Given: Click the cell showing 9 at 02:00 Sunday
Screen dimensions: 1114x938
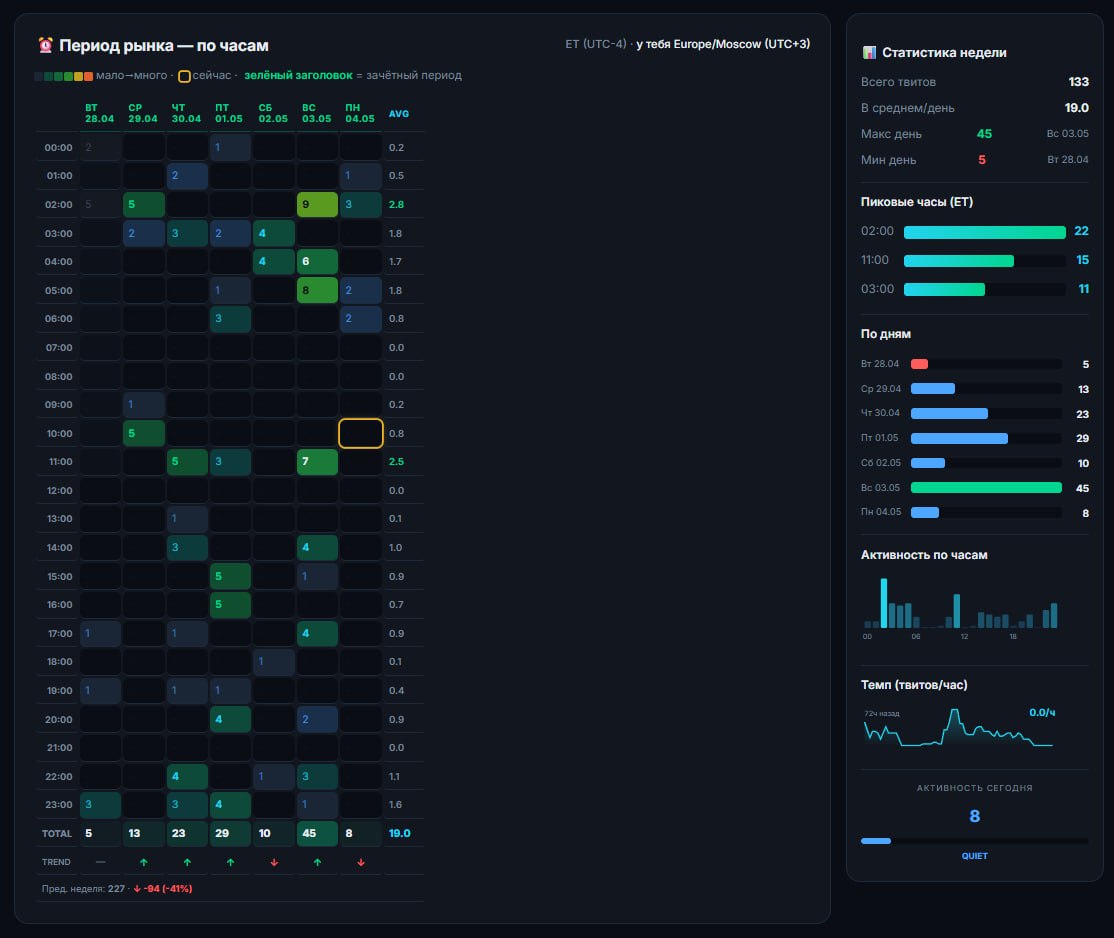Looking at the screenshot, I should pos(318,205).
